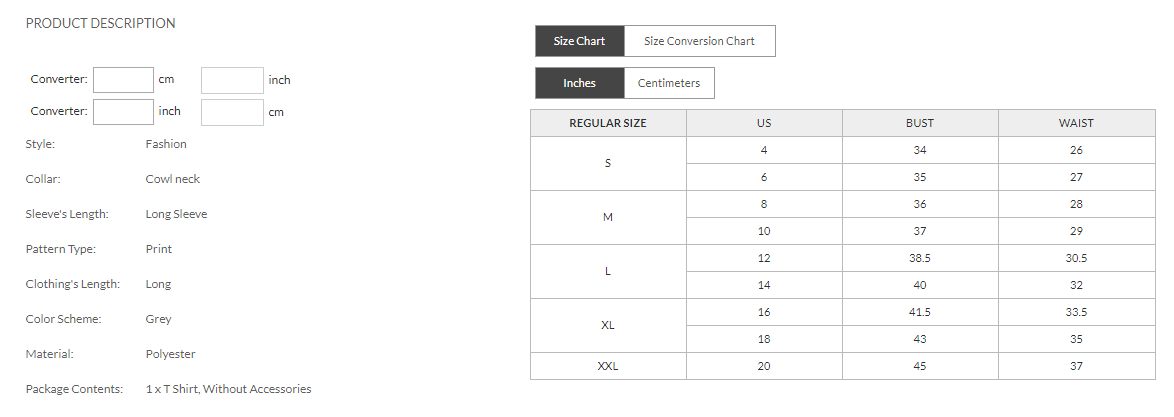Select the XXL size row label
Screen dimensions: 1174x417
[608, 366]
